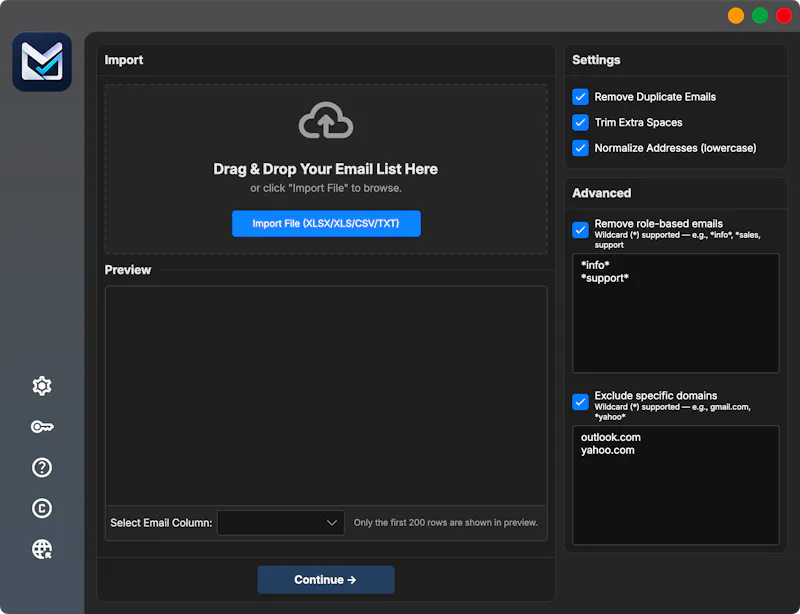Click the green maximize window button
Image resolution: width=800 pixels, height=614 pixels.
pyautogui.click(x=760, y=16)
